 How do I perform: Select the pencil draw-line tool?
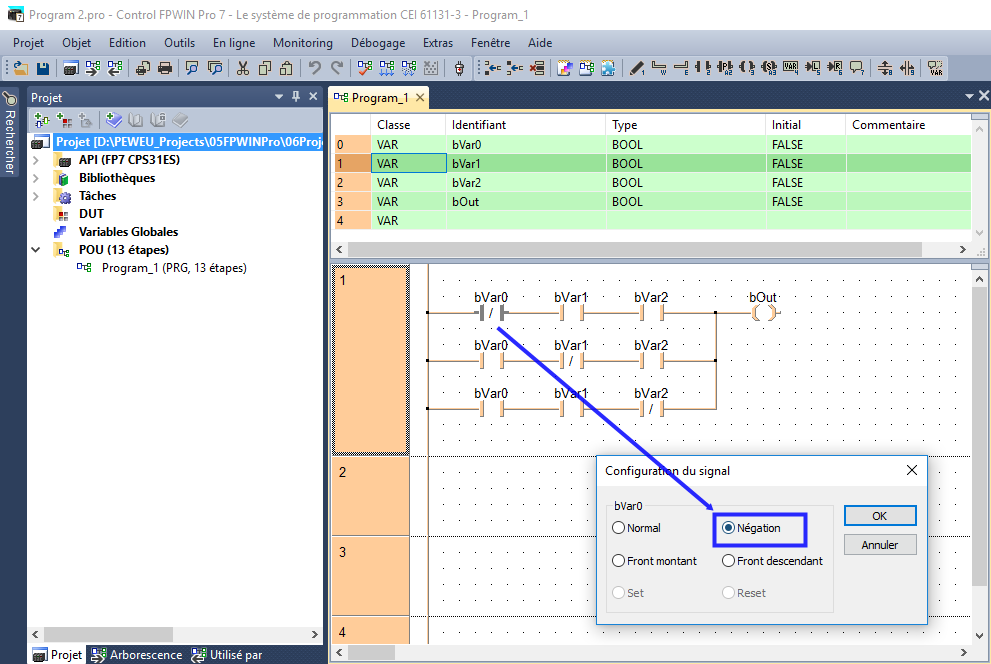point(637,68)
